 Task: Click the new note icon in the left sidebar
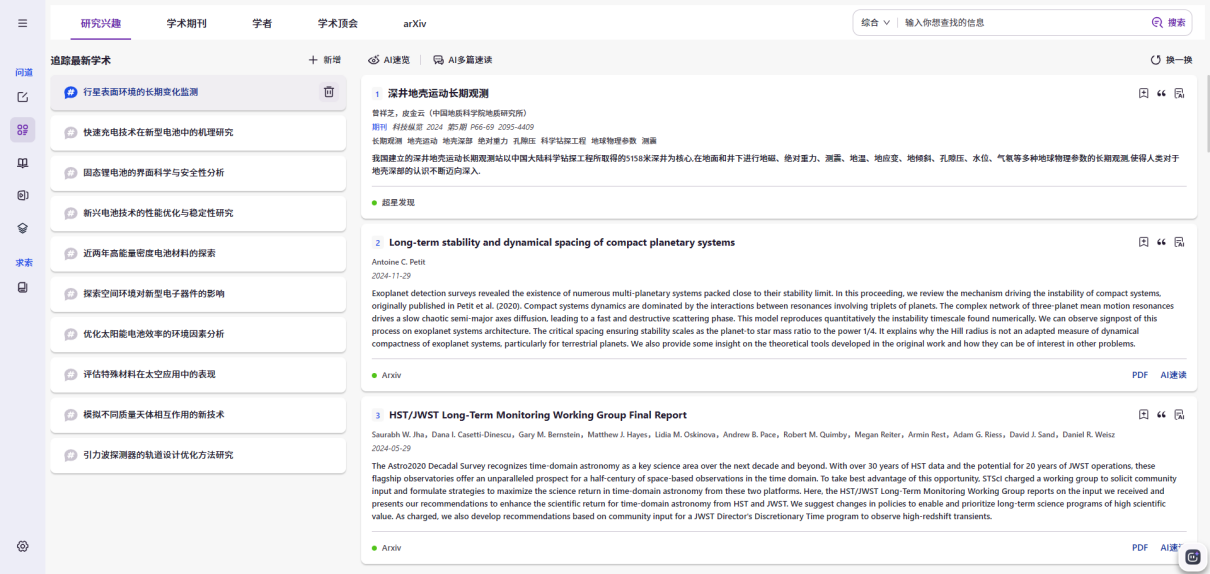pyautogui.click(x=23, y=97)
